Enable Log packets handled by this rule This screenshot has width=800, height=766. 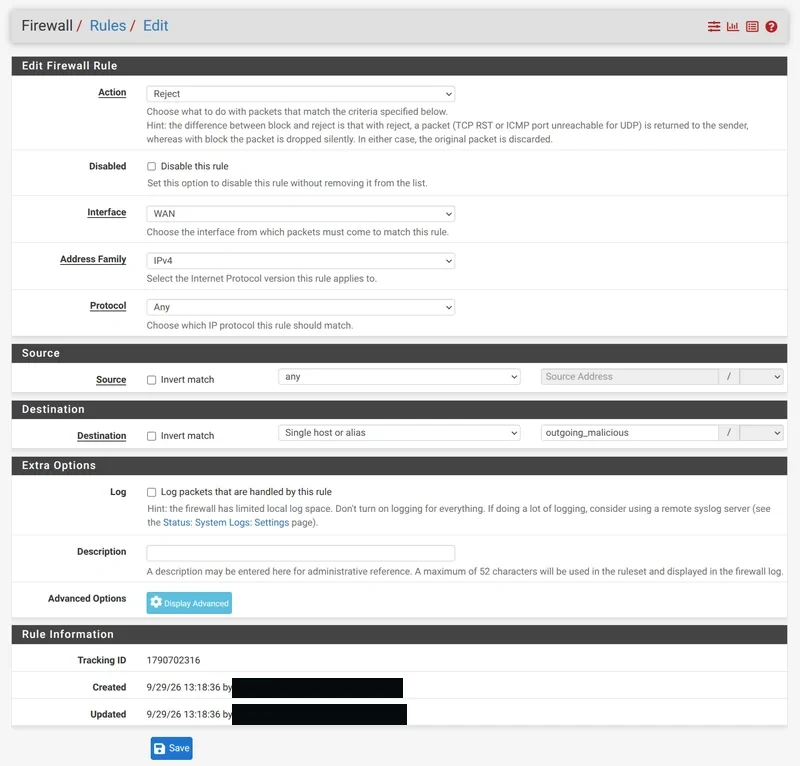point(152,492)
